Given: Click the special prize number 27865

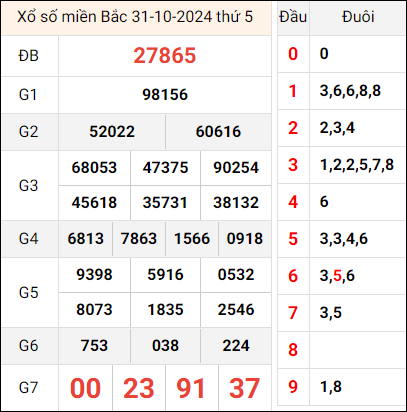Looking at the screenshot, I should [165, 55].
